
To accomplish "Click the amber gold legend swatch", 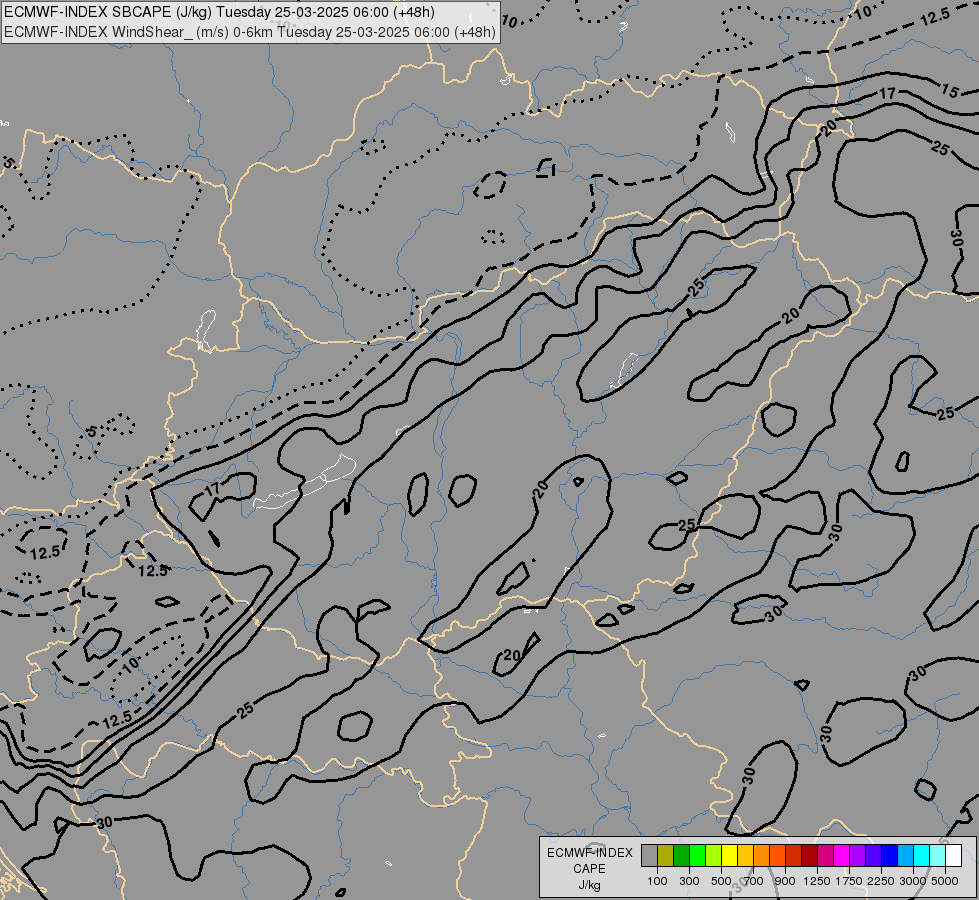I will point(745,855).
